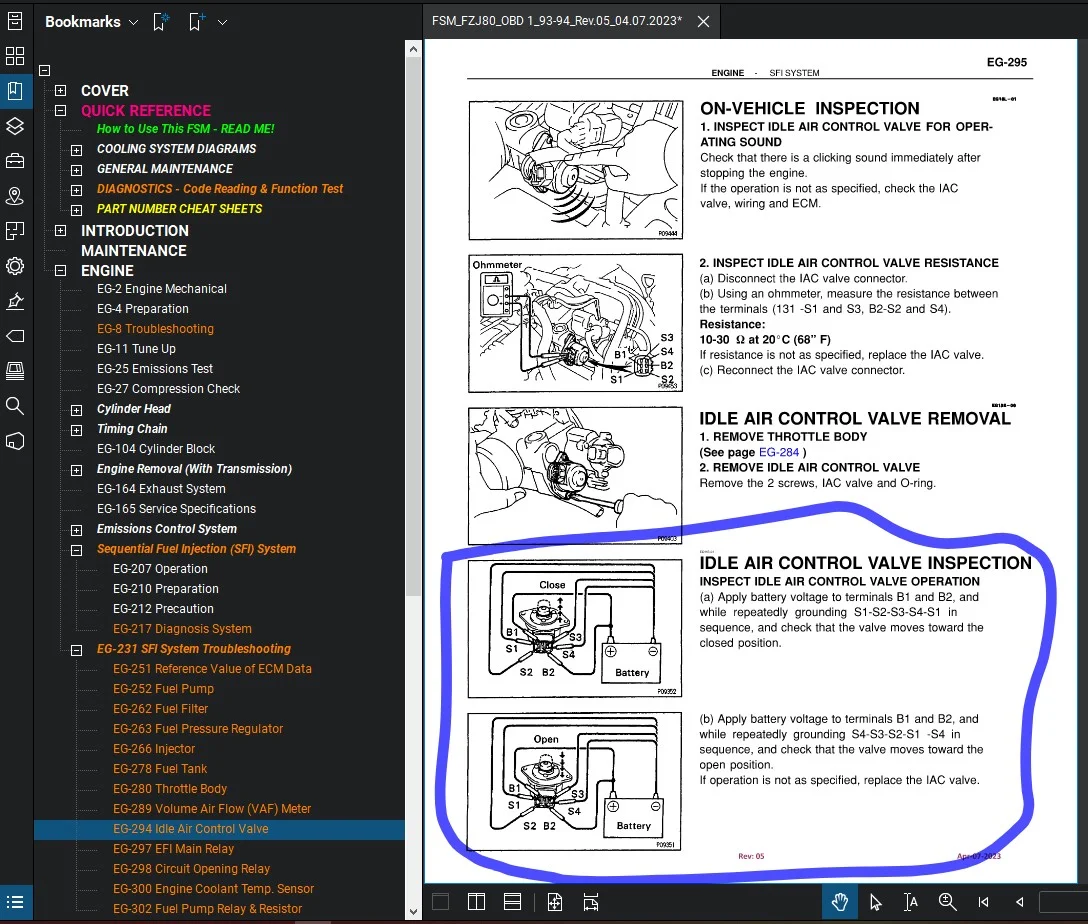Image resolution: width=1088 pixels, height=924 pixels.
Task: Expand the Timing Chain bookmark
Action: 76,430
